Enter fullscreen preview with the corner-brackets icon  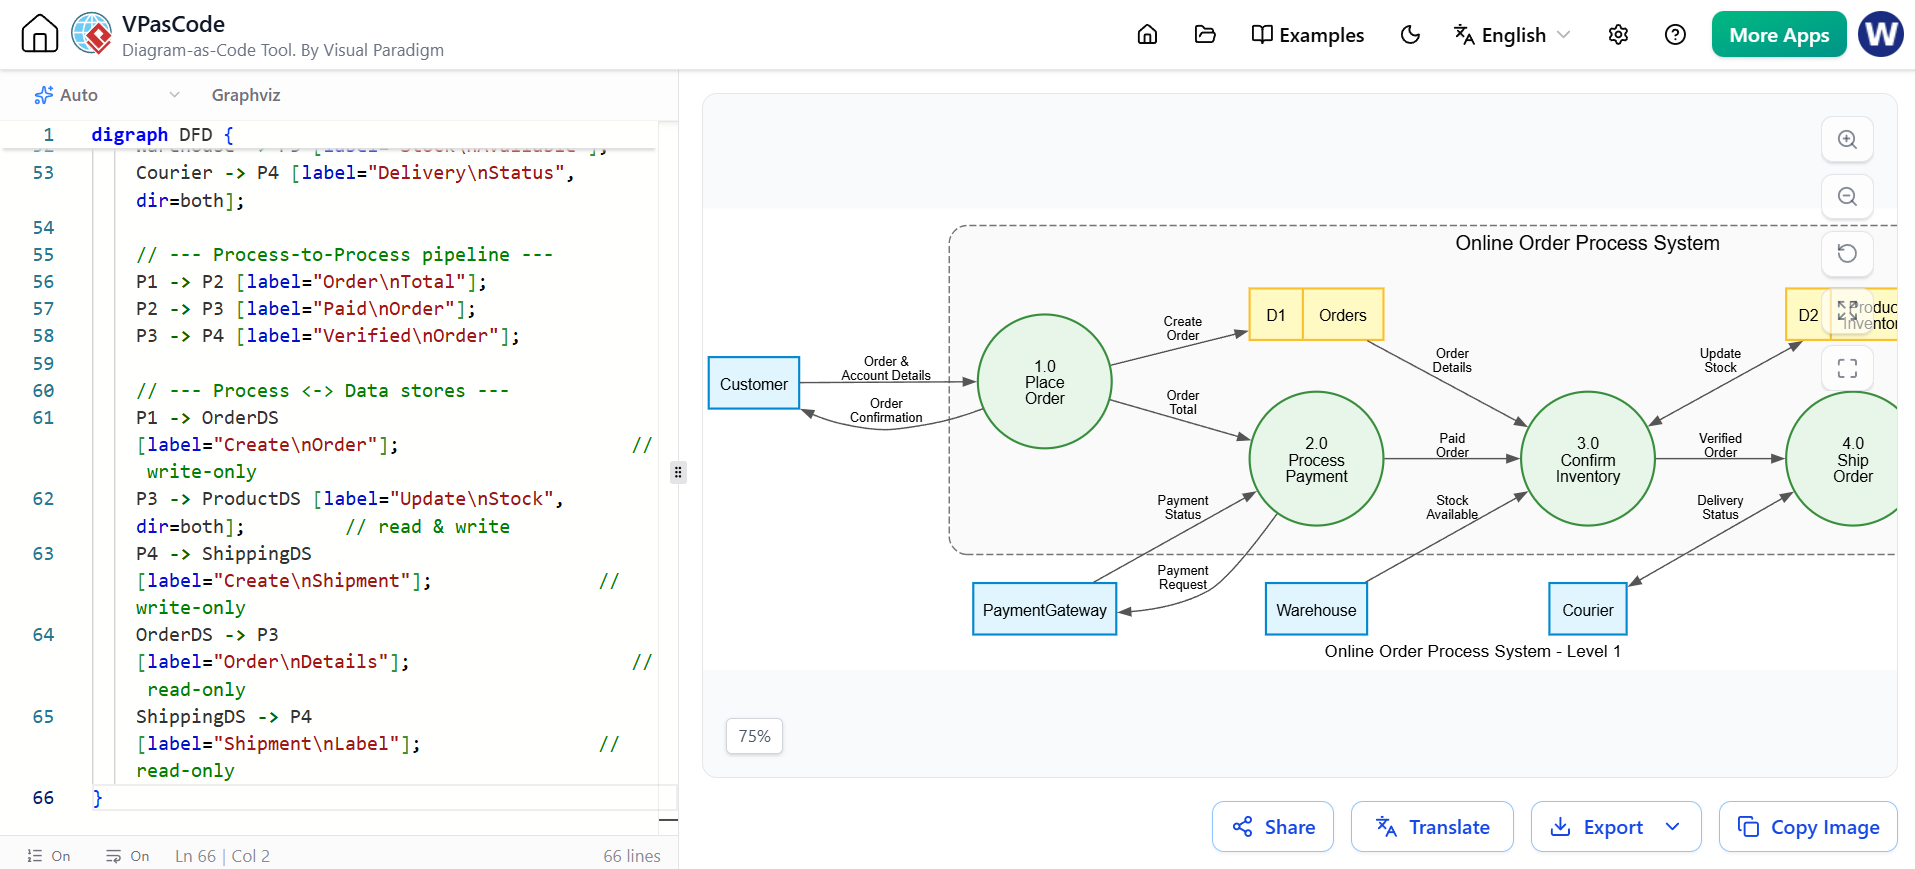tap(1847, 368)
